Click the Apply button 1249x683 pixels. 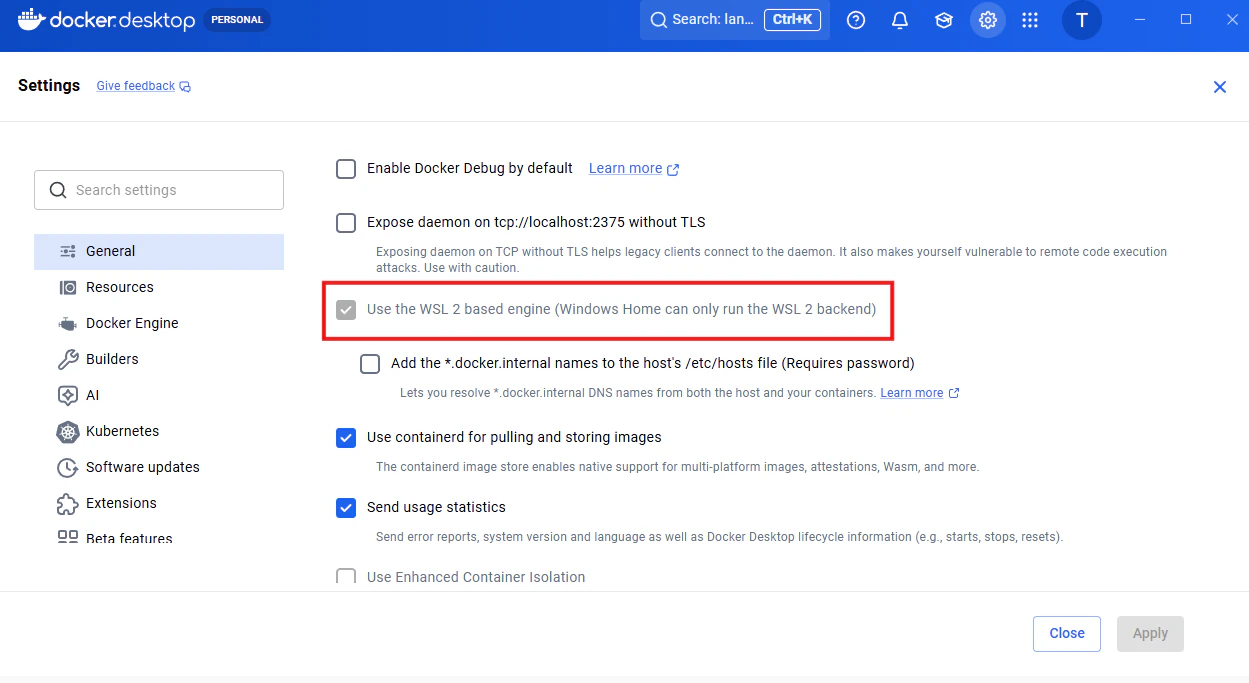pyautogui.click(x=1150, y=634)
